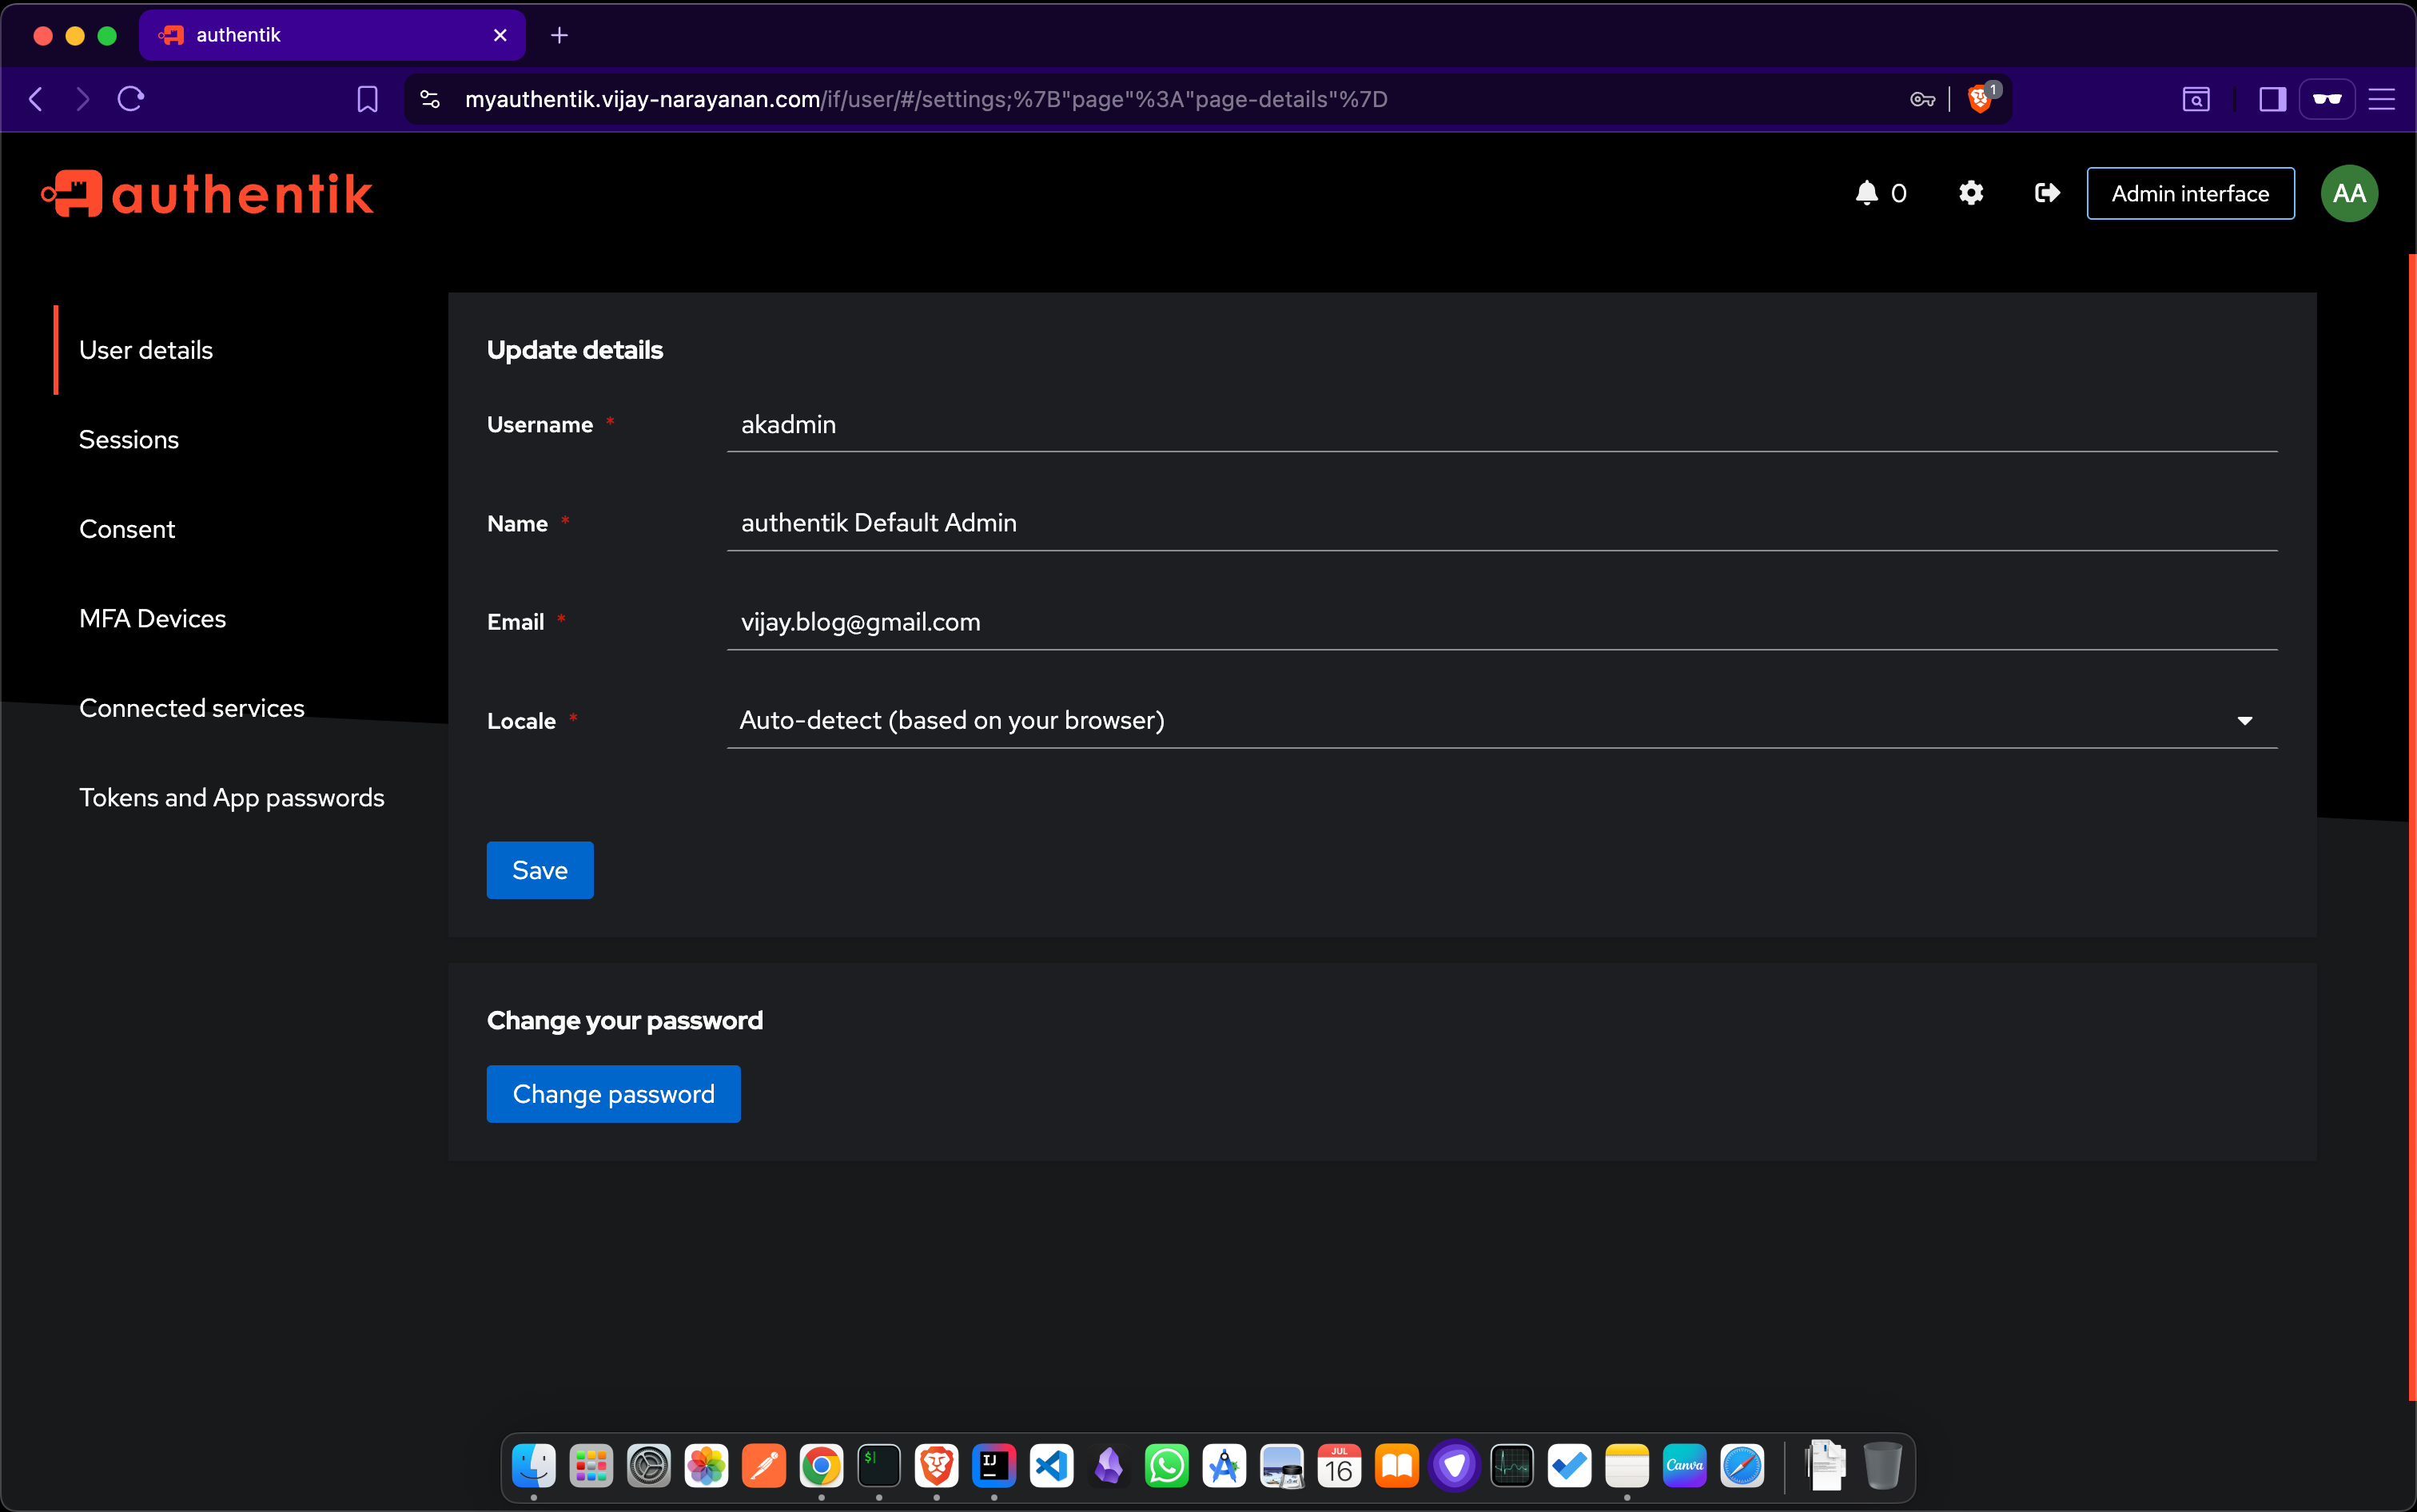This screenshot has width=2417, height=1512.
Task: Click the browser address bar URL
Action: [926, 99]
